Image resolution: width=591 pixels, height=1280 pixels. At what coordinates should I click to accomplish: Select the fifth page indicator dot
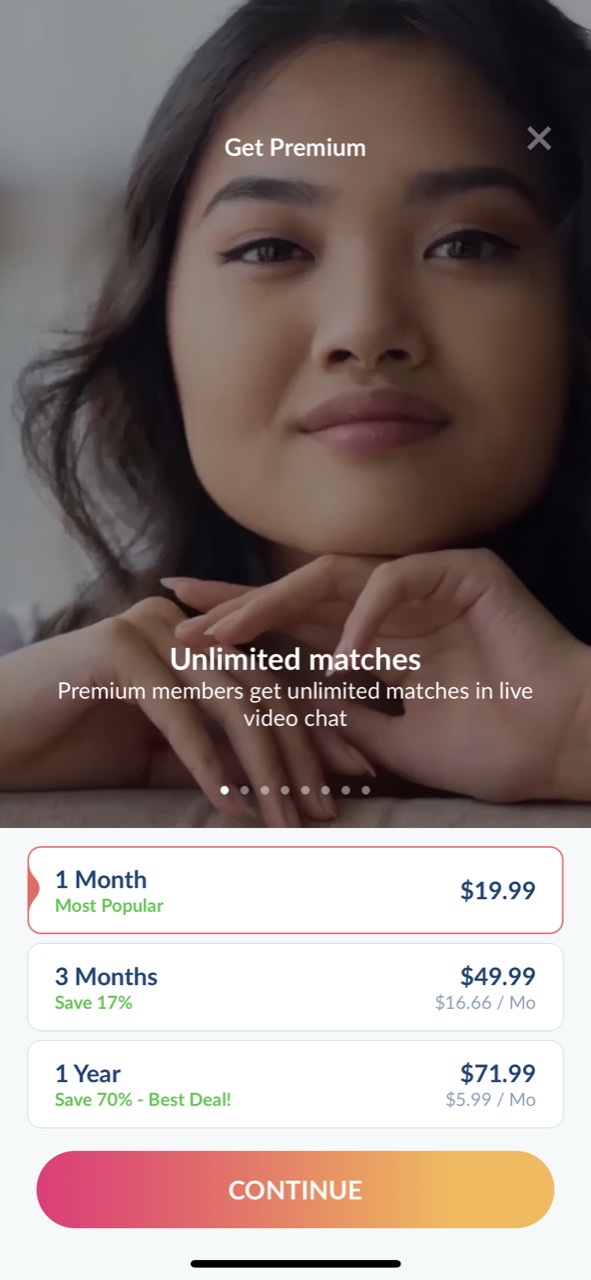tap(305, 790)
